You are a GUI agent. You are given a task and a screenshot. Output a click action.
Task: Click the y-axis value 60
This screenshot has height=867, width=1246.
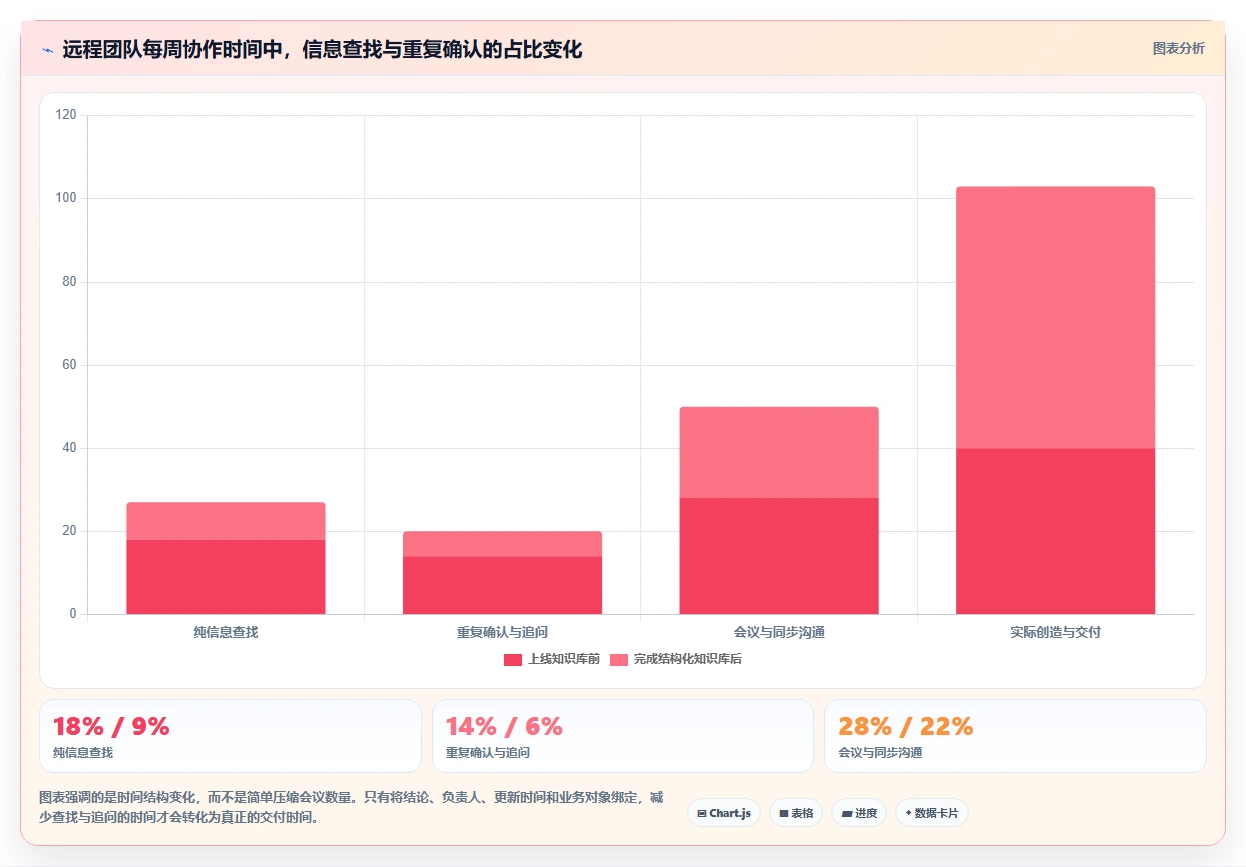coord(69,365)
